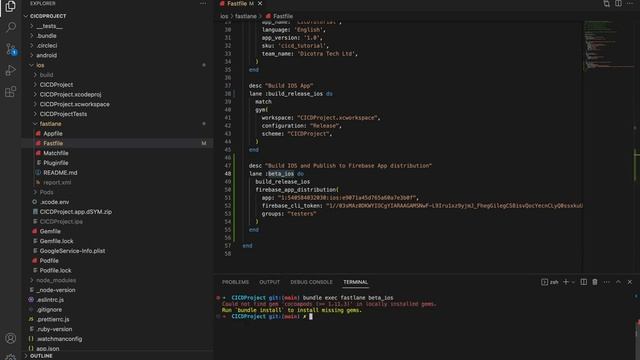Close the Fastfile editor tab
Screen dimensions: 640x360
point(260,4)
